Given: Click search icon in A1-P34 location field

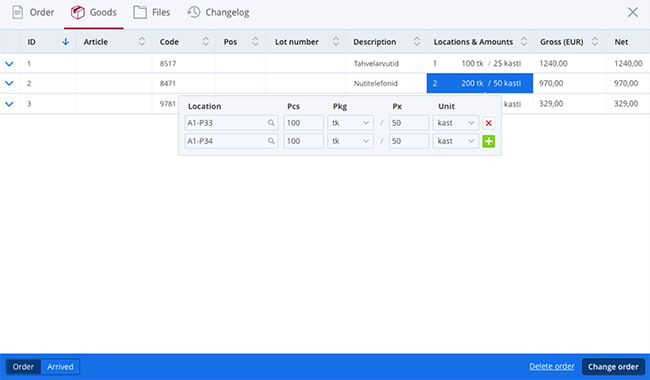Looking at the screenshot, I should click(x=271, y=141).
